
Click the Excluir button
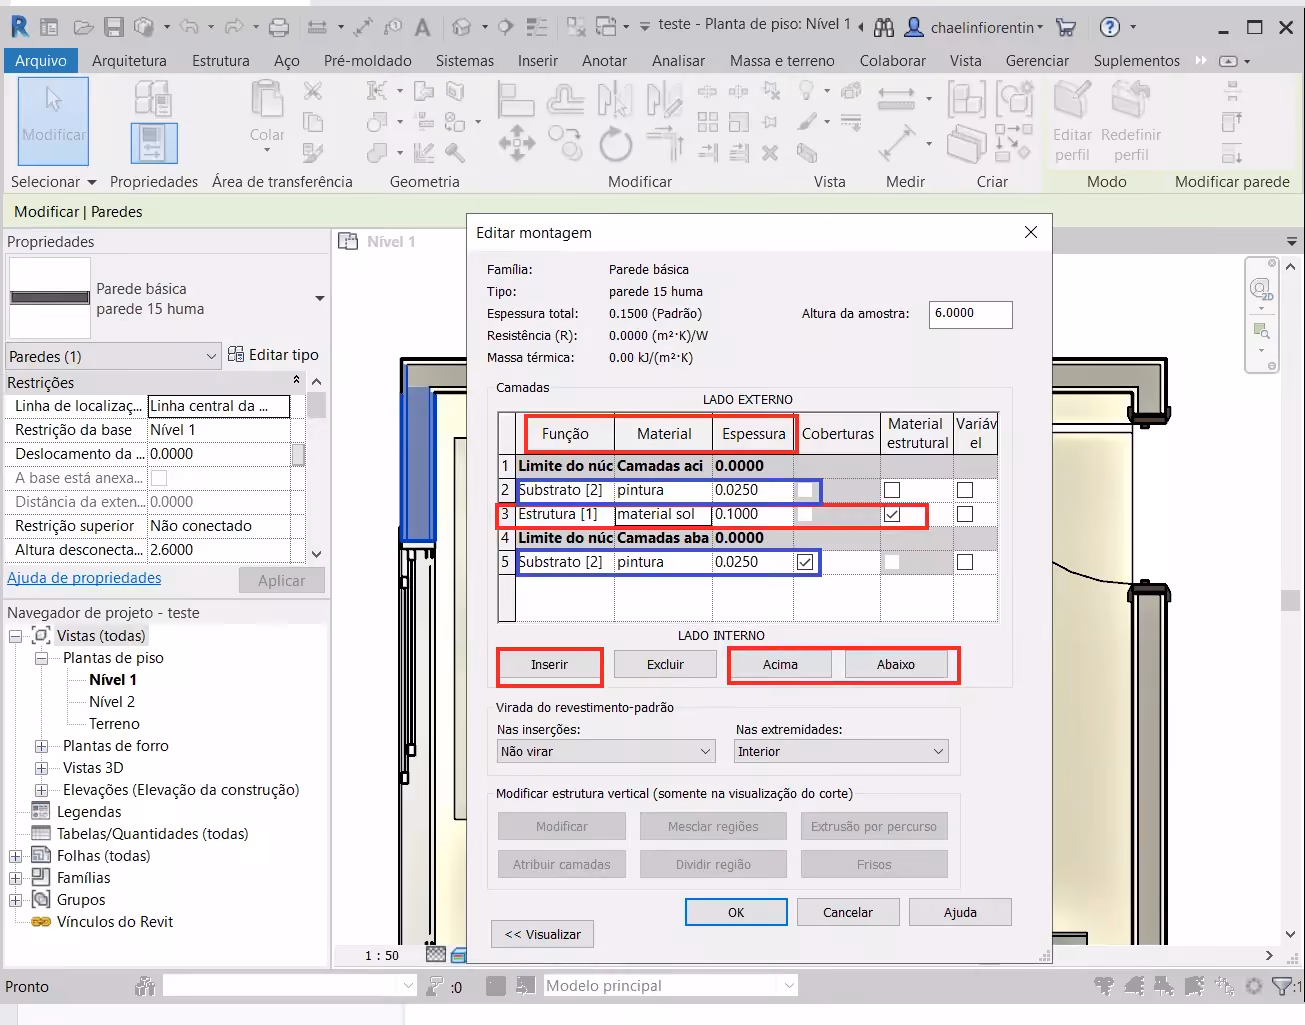click(665, 664)
